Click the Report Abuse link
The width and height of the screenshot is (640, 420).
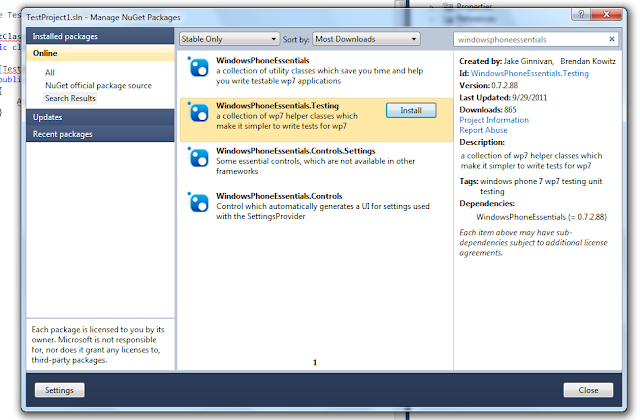click(x=483, y=130)
